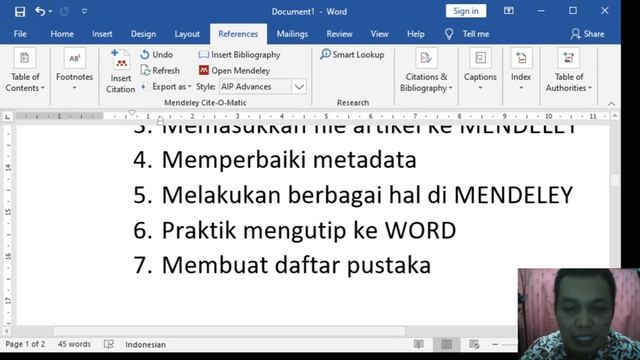The height and width of the screenshot is (360, 640).
Task: Click the tab stop selector at ruler corner
Action: point(7,117)
